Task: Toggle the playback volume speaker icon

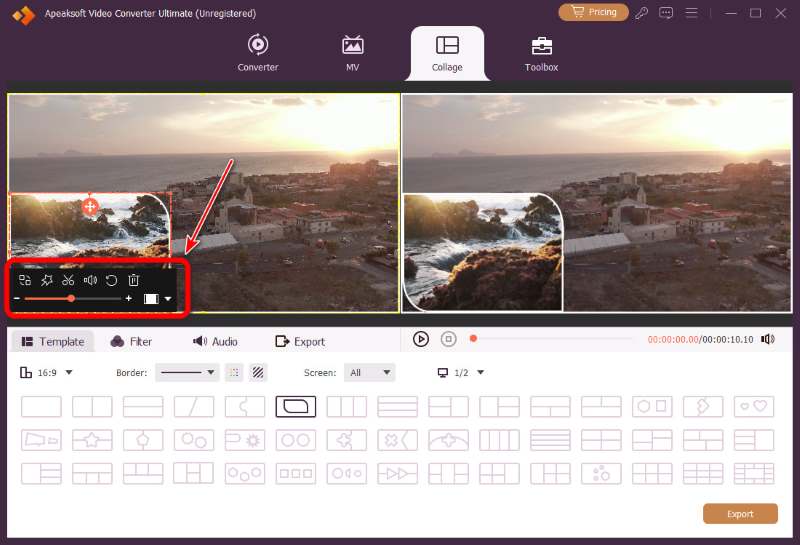Action: pyautogui.click(x=767, y=339)
